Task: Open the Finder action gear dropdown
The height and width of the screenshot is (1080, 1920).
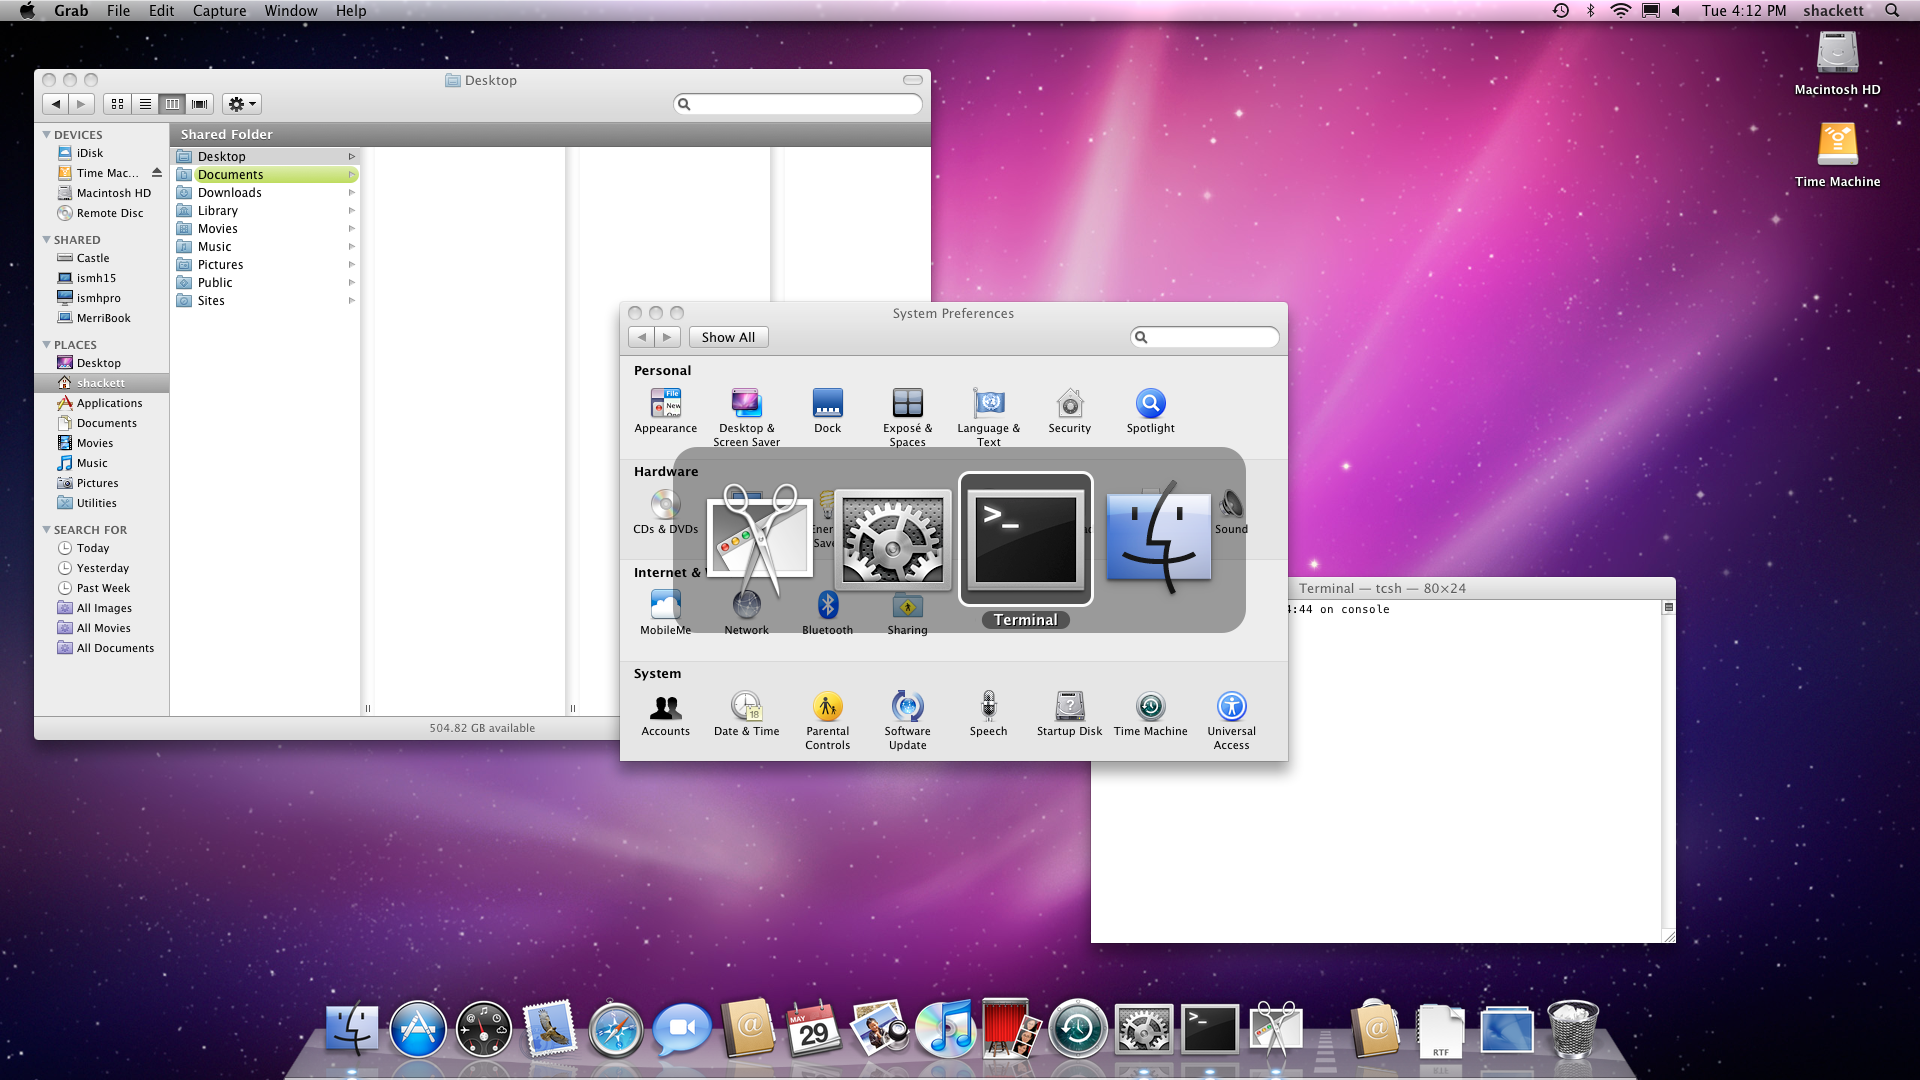Action: (241, 104)
